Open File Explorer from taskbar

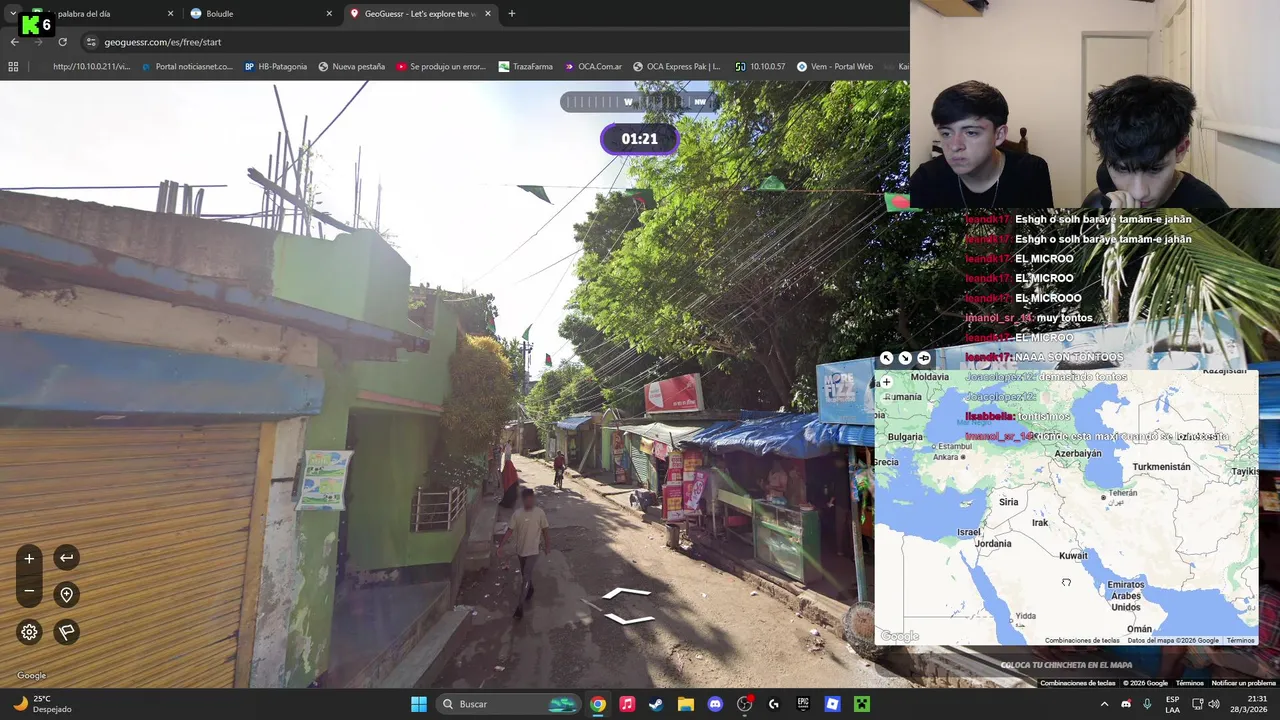[686, 704]
